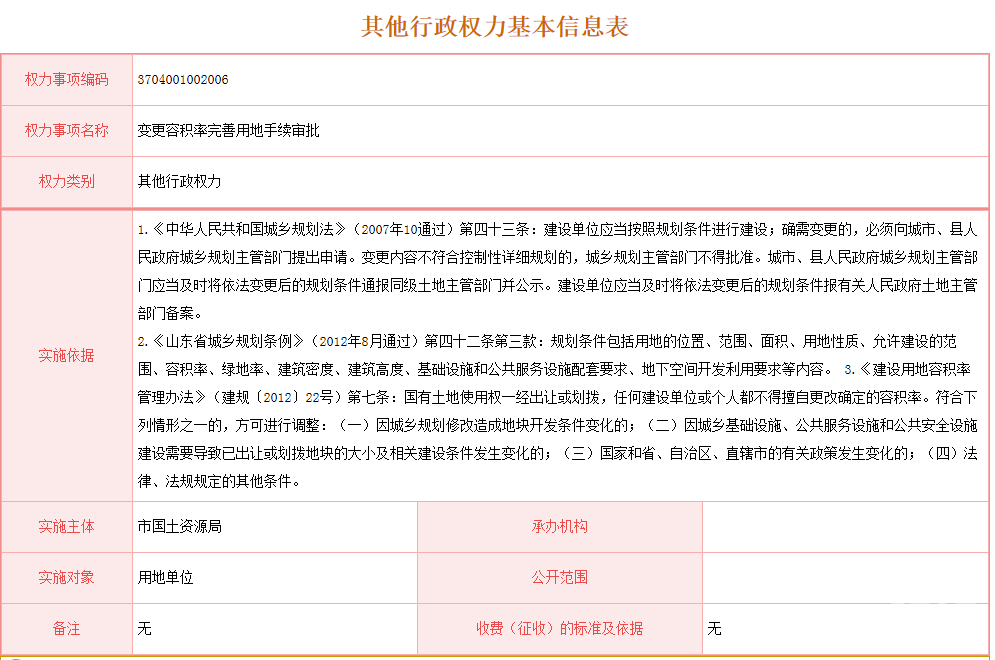Click the text 变更容积率完善用地手续审批
Screen dimensions: 996x660
point(228,130)
